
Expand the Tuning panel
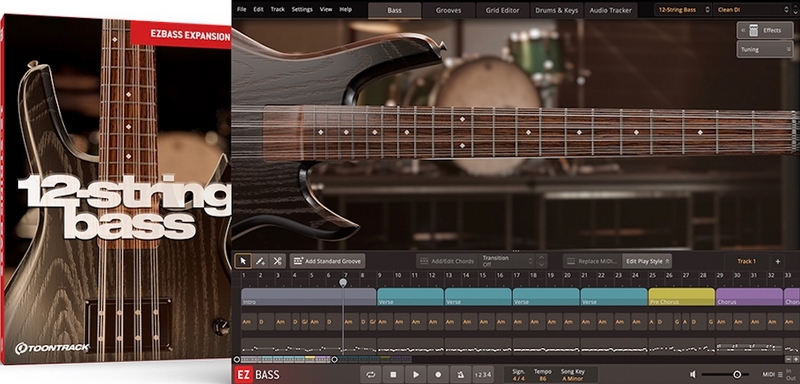[x=765, y=49]
